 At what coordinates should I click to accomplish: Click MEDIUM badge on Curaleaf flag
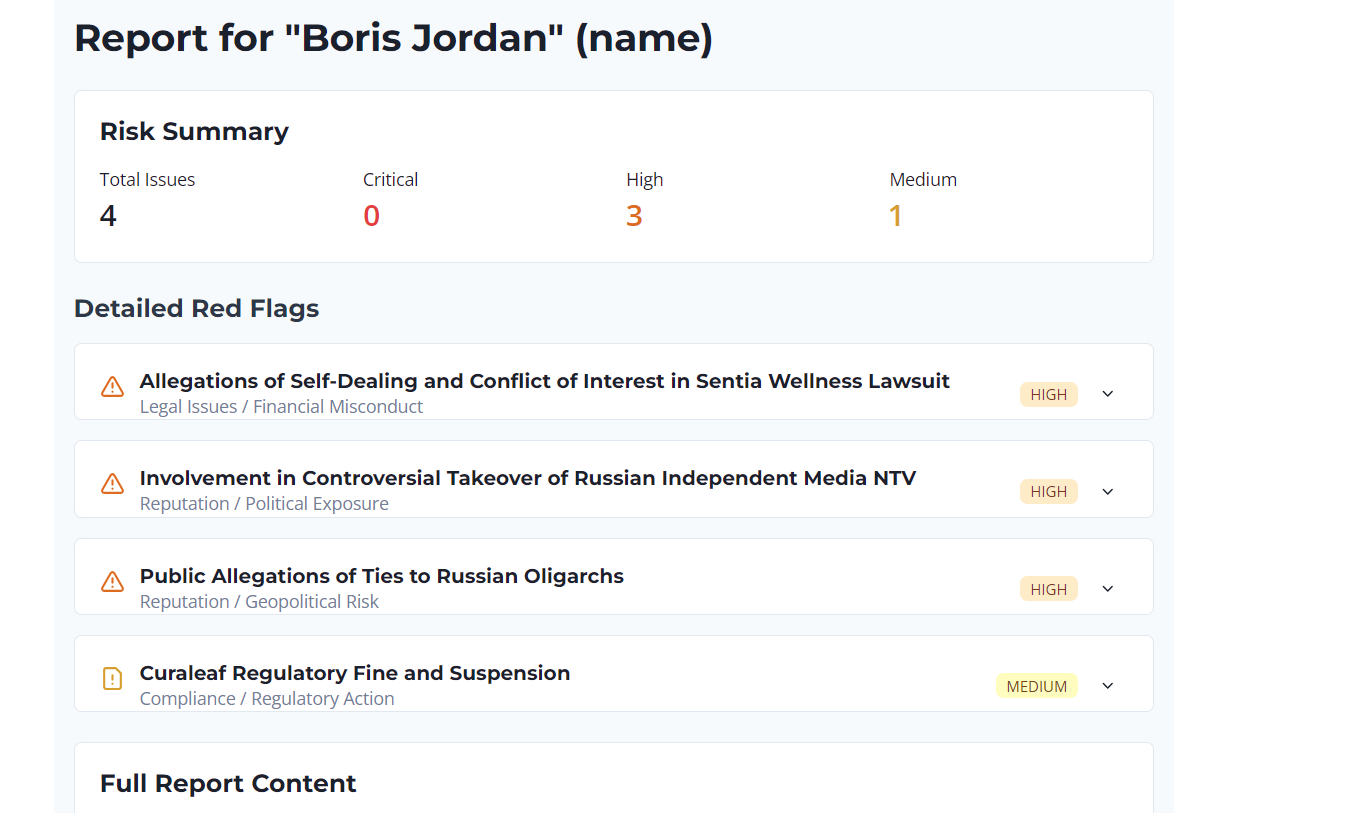(x=1036, y=686)
